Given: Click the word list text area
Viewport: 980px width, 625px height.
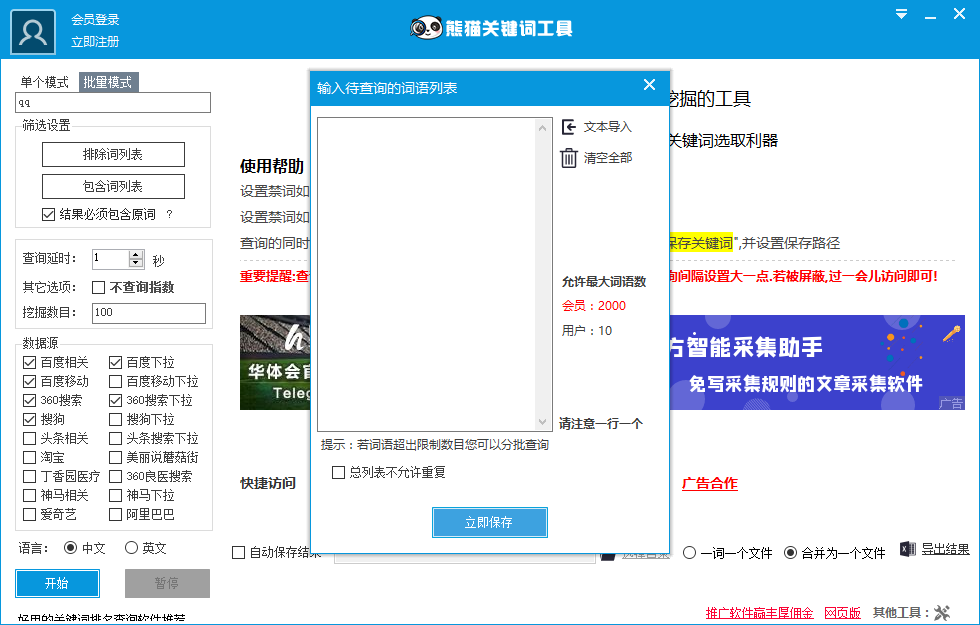Looking at the screenshot, I should pos(427,274).
